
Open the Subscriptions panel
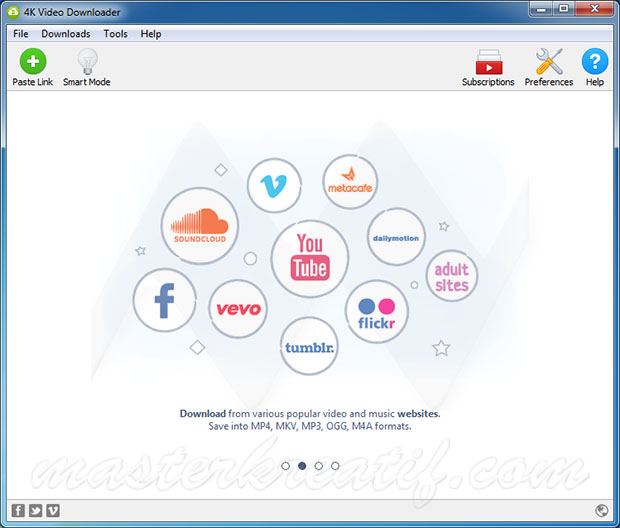coord(488,67)
